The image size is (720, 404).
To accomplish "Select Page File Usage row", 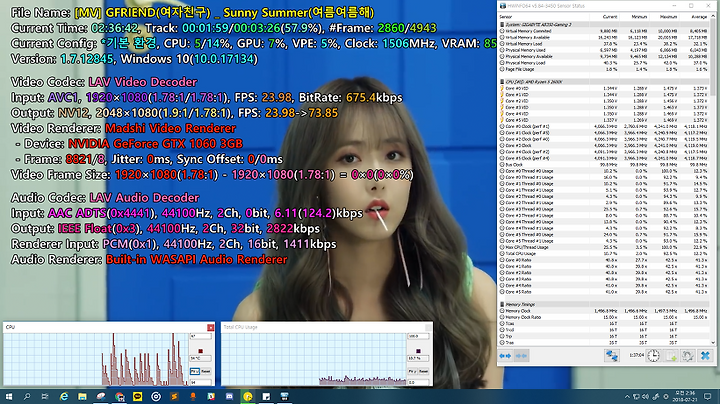I will pos(604,69).
